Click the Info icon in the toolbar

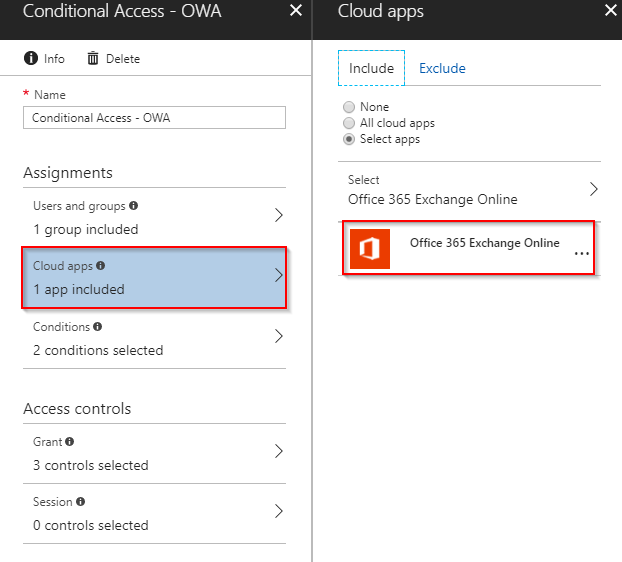point(31,58)
